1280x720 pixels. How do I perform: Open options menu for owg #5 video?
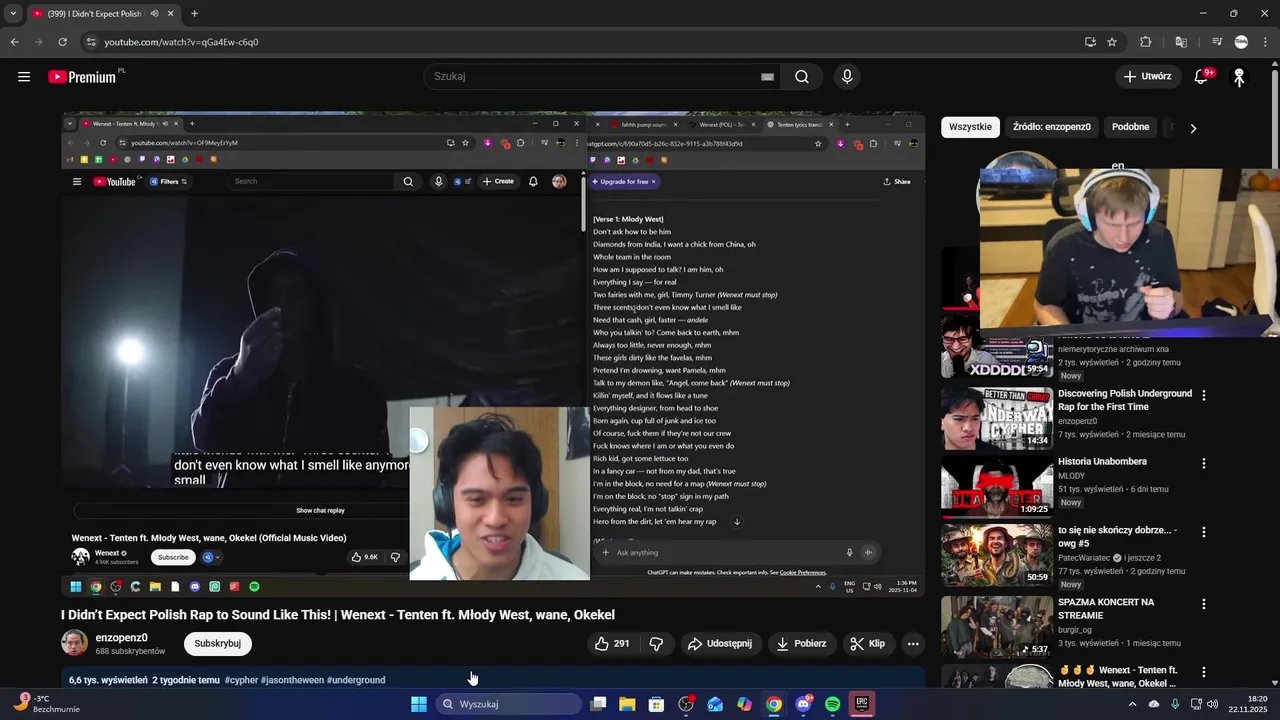coord(1203,532)
